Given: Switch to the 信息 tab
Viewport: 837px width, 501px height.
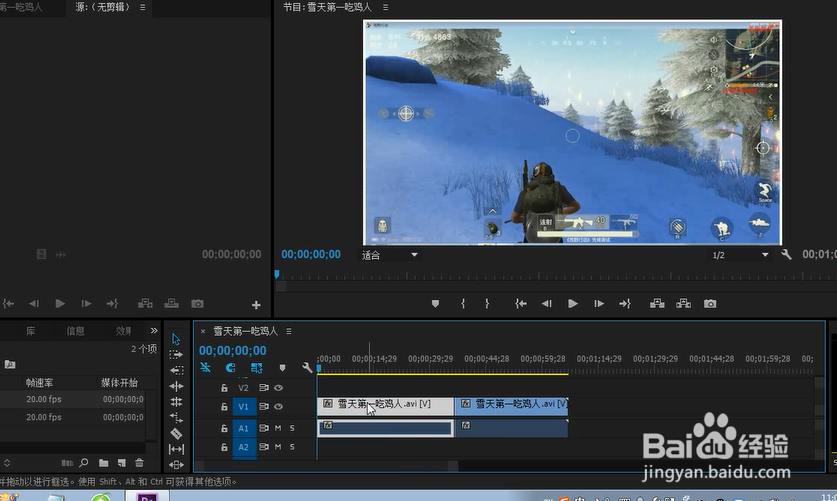Looking at the screenshot, I should click(x=75, y=331).
